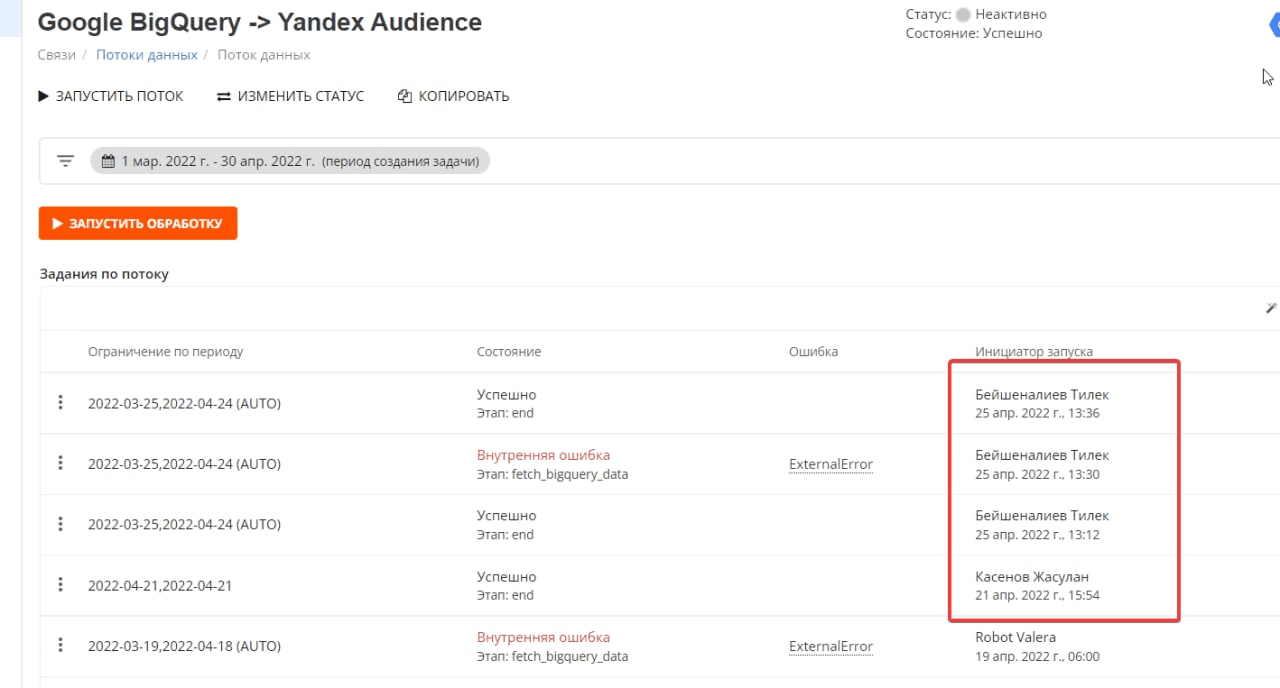Click Внутренняя ошибка in Robot Valera row
Screen dimensions: 1280x688
(x=543, y=637)
